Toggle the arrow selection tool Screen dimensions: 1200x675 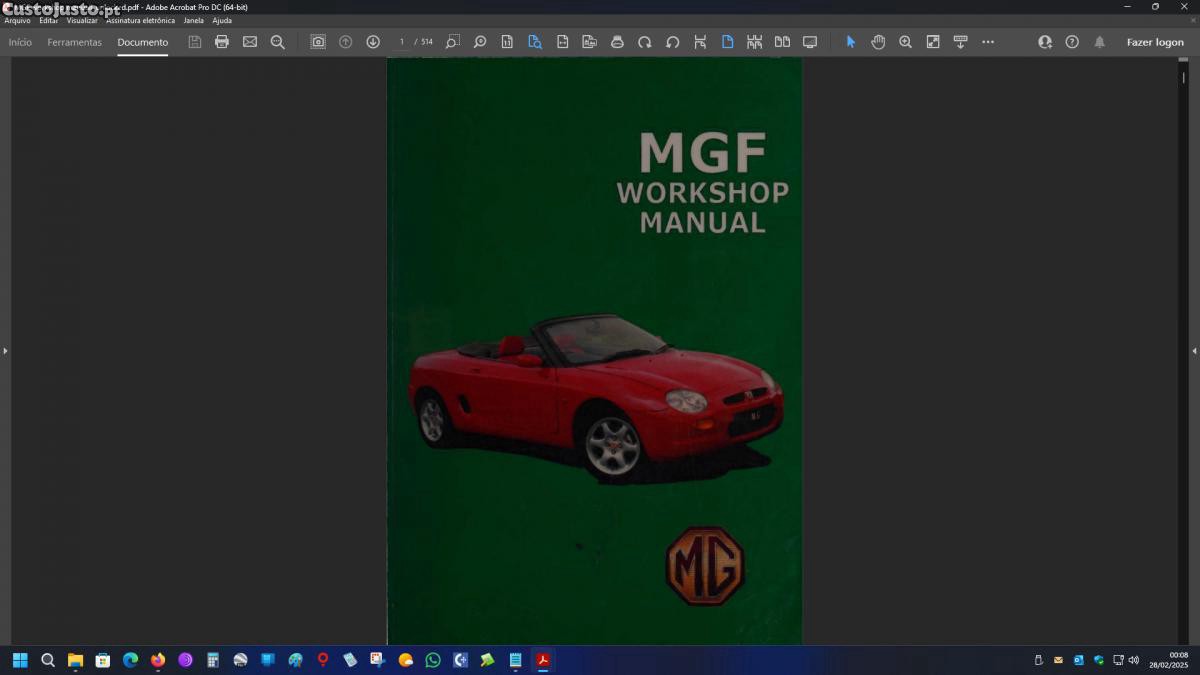coord(851,42)
